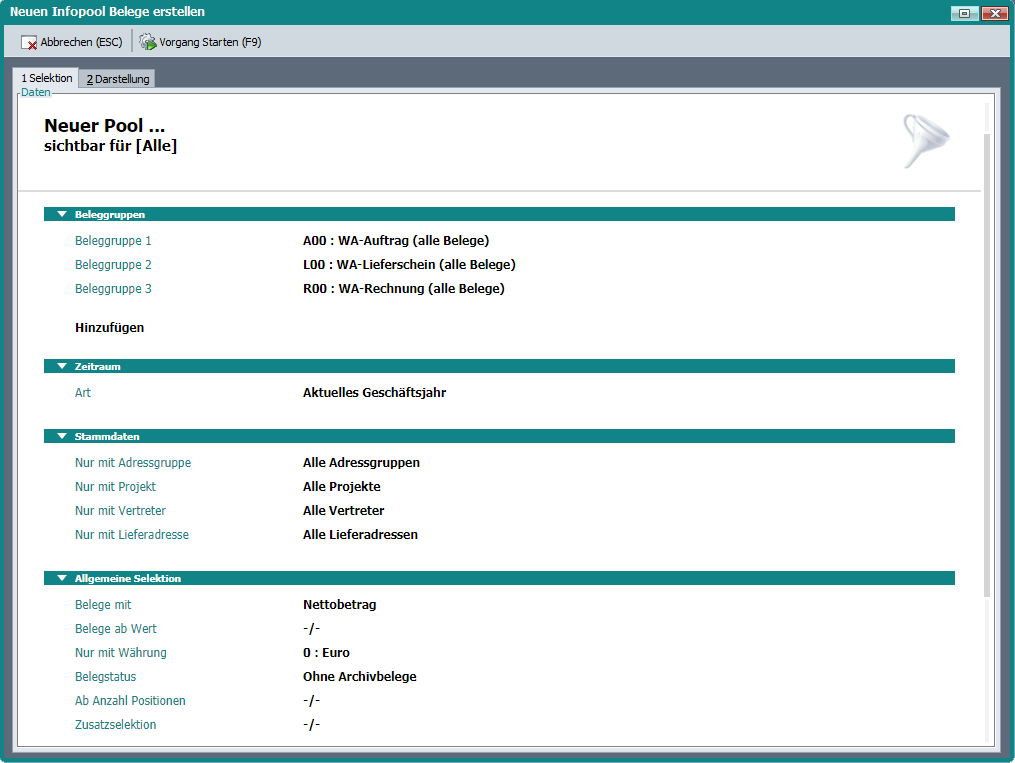Click the Alle Vertreter value
The image size is (1015, 763).
[343, 511]
